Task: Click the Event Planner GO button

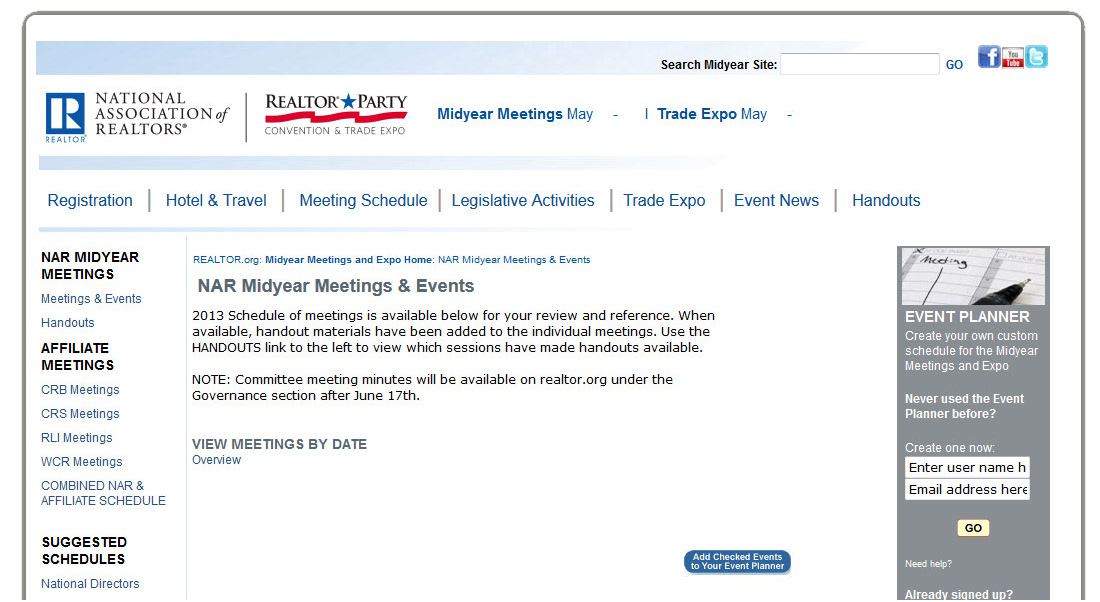Action: pyautogui.click(x=973, y=528)
